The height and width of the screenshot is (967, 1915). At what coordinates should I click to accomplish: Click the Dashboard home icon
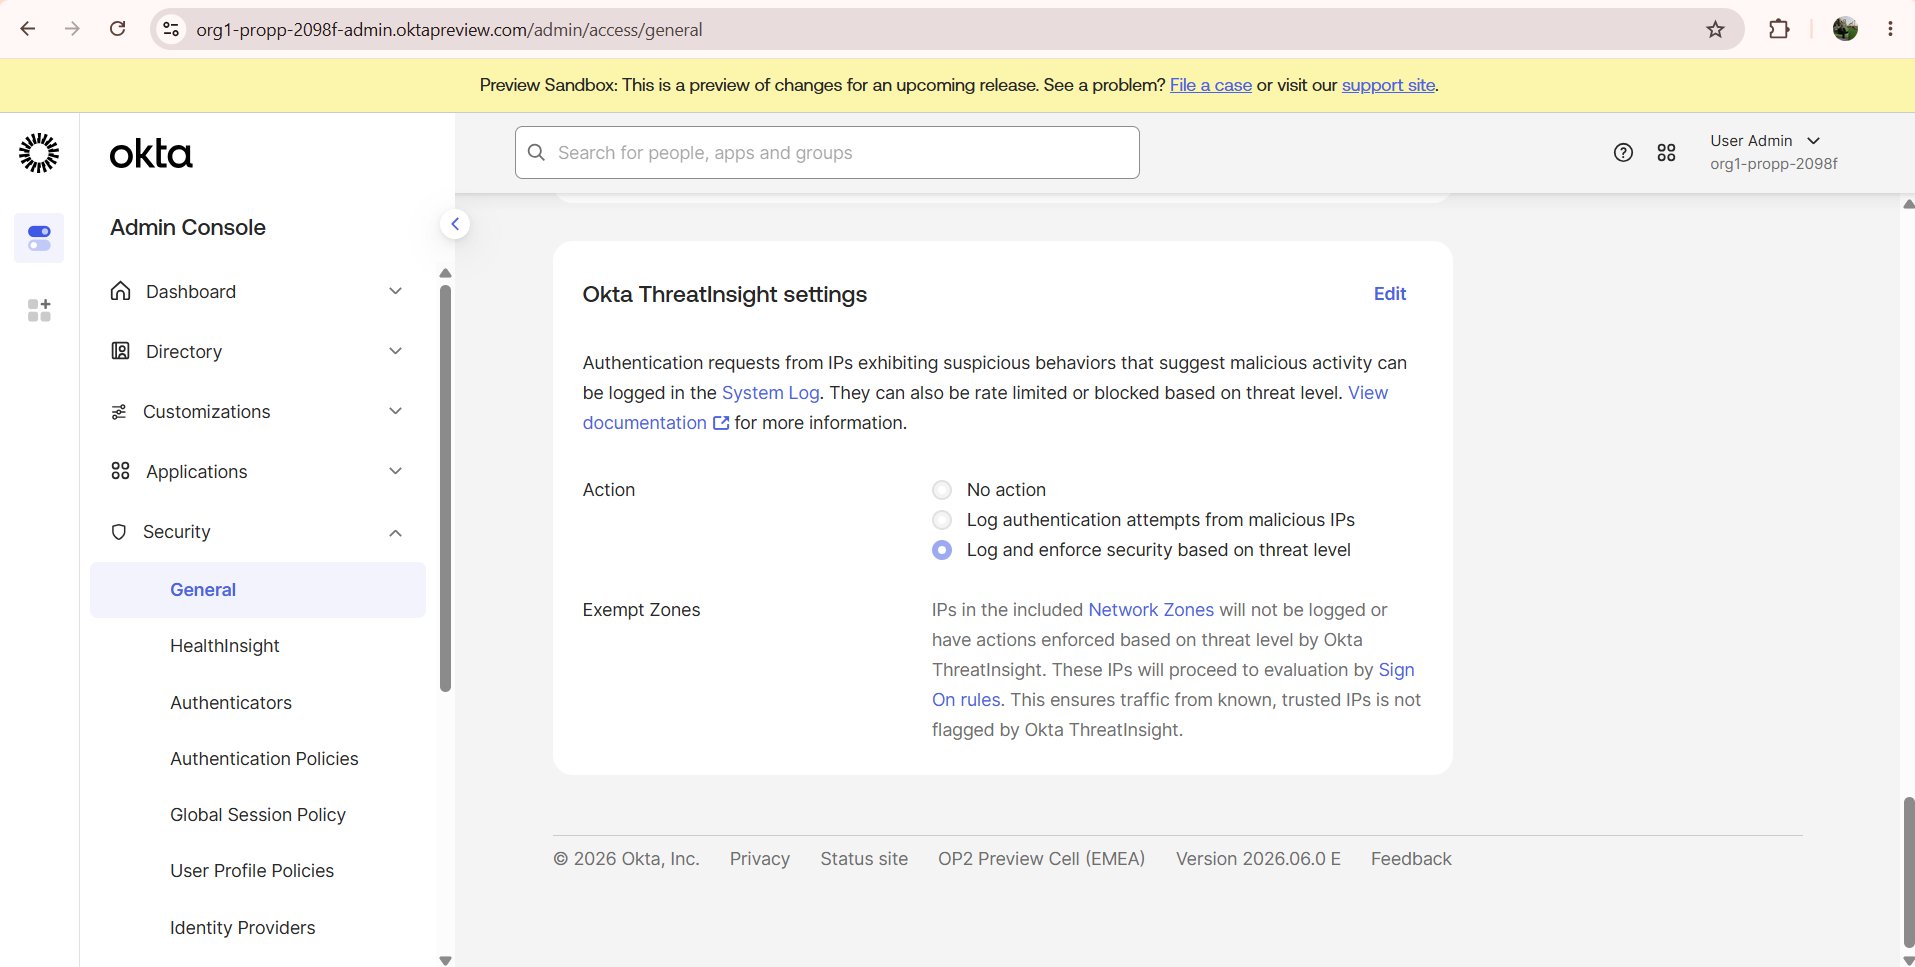coord(120,291)
